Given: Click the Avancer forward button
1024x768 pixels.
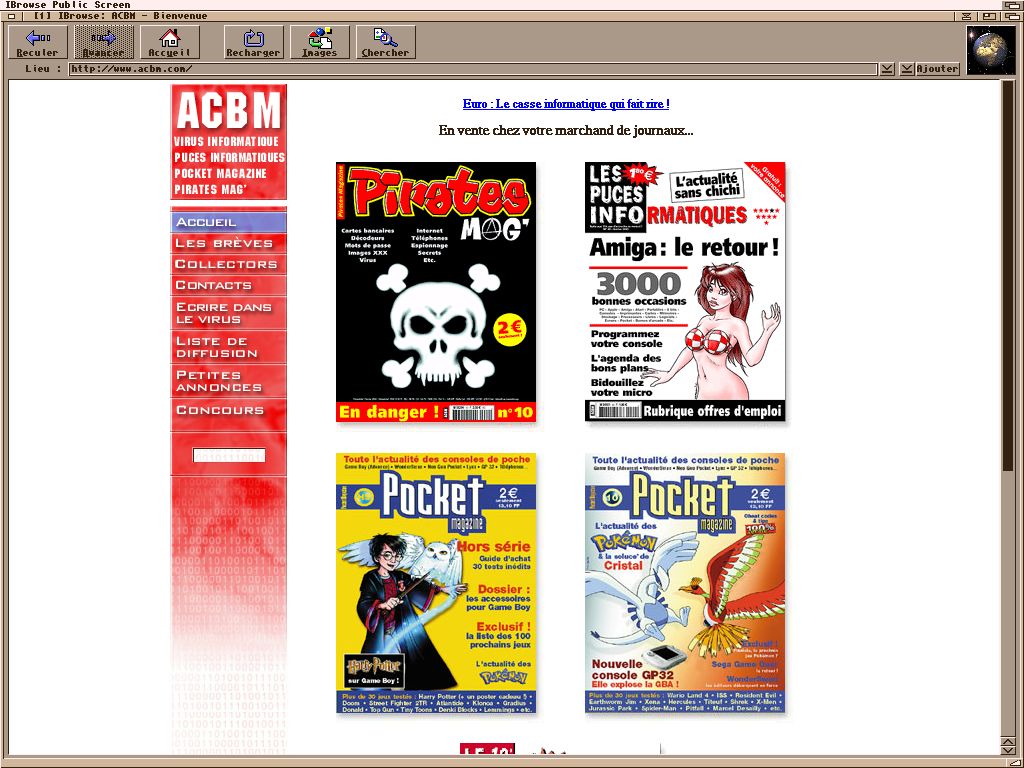Looking at the screenshot, I should point(103,42).
